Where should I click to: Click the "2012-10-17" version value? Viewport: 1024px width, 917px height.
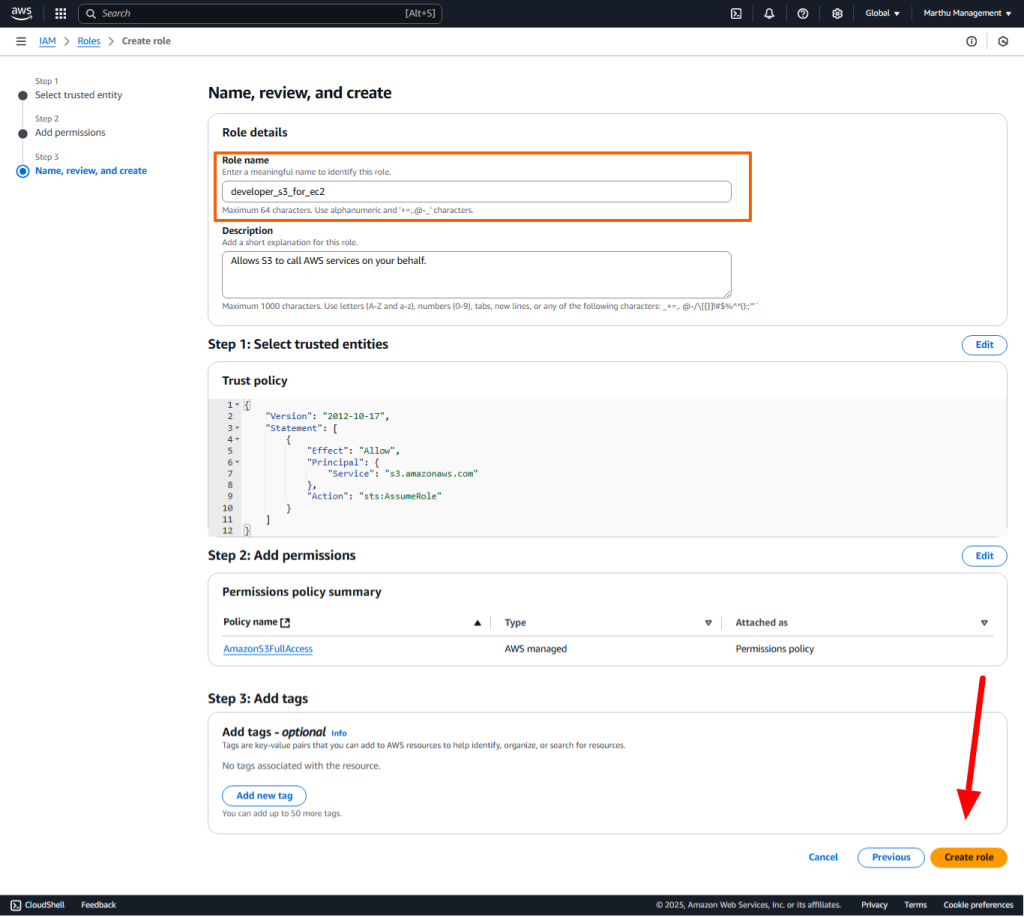(x=353, y=416)
